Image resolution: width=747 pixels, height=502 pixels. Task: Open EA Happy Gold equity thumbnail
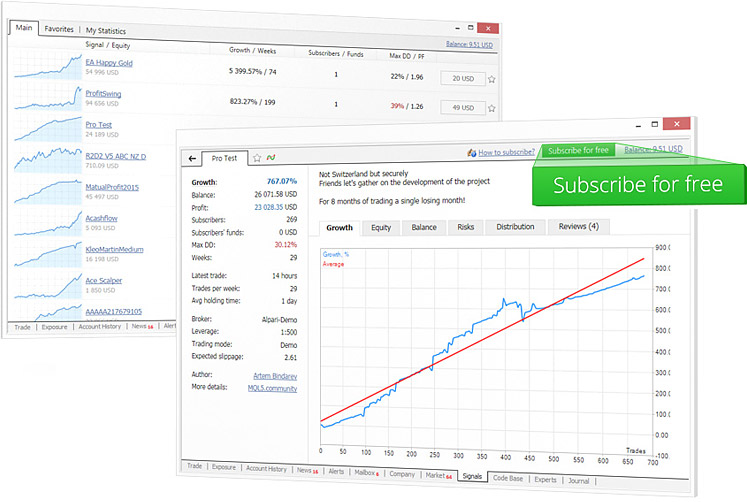click(x=48, y=67)
